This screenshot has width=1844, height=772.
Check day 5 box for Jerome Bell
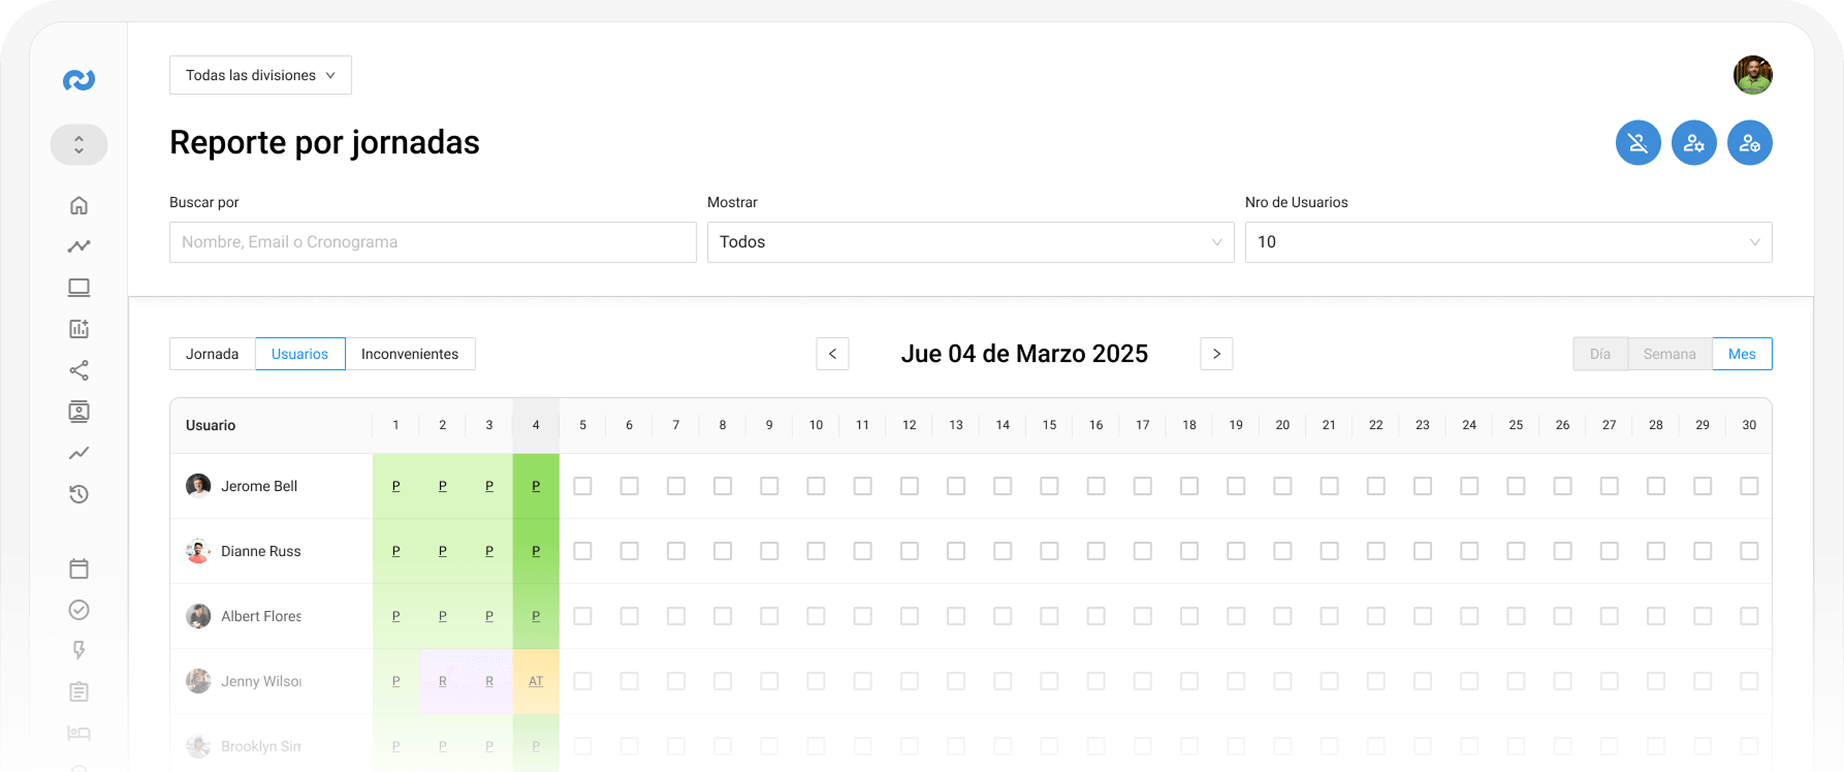coord(583,486)
